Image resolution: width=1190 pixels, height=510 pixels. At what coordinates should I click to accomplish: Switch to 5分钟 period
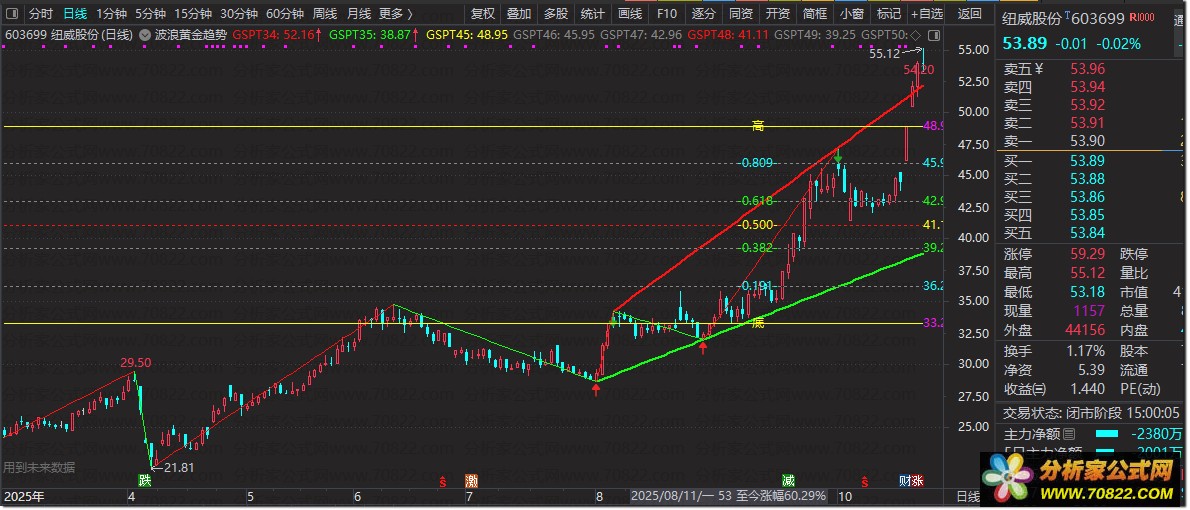pos(150,14)
